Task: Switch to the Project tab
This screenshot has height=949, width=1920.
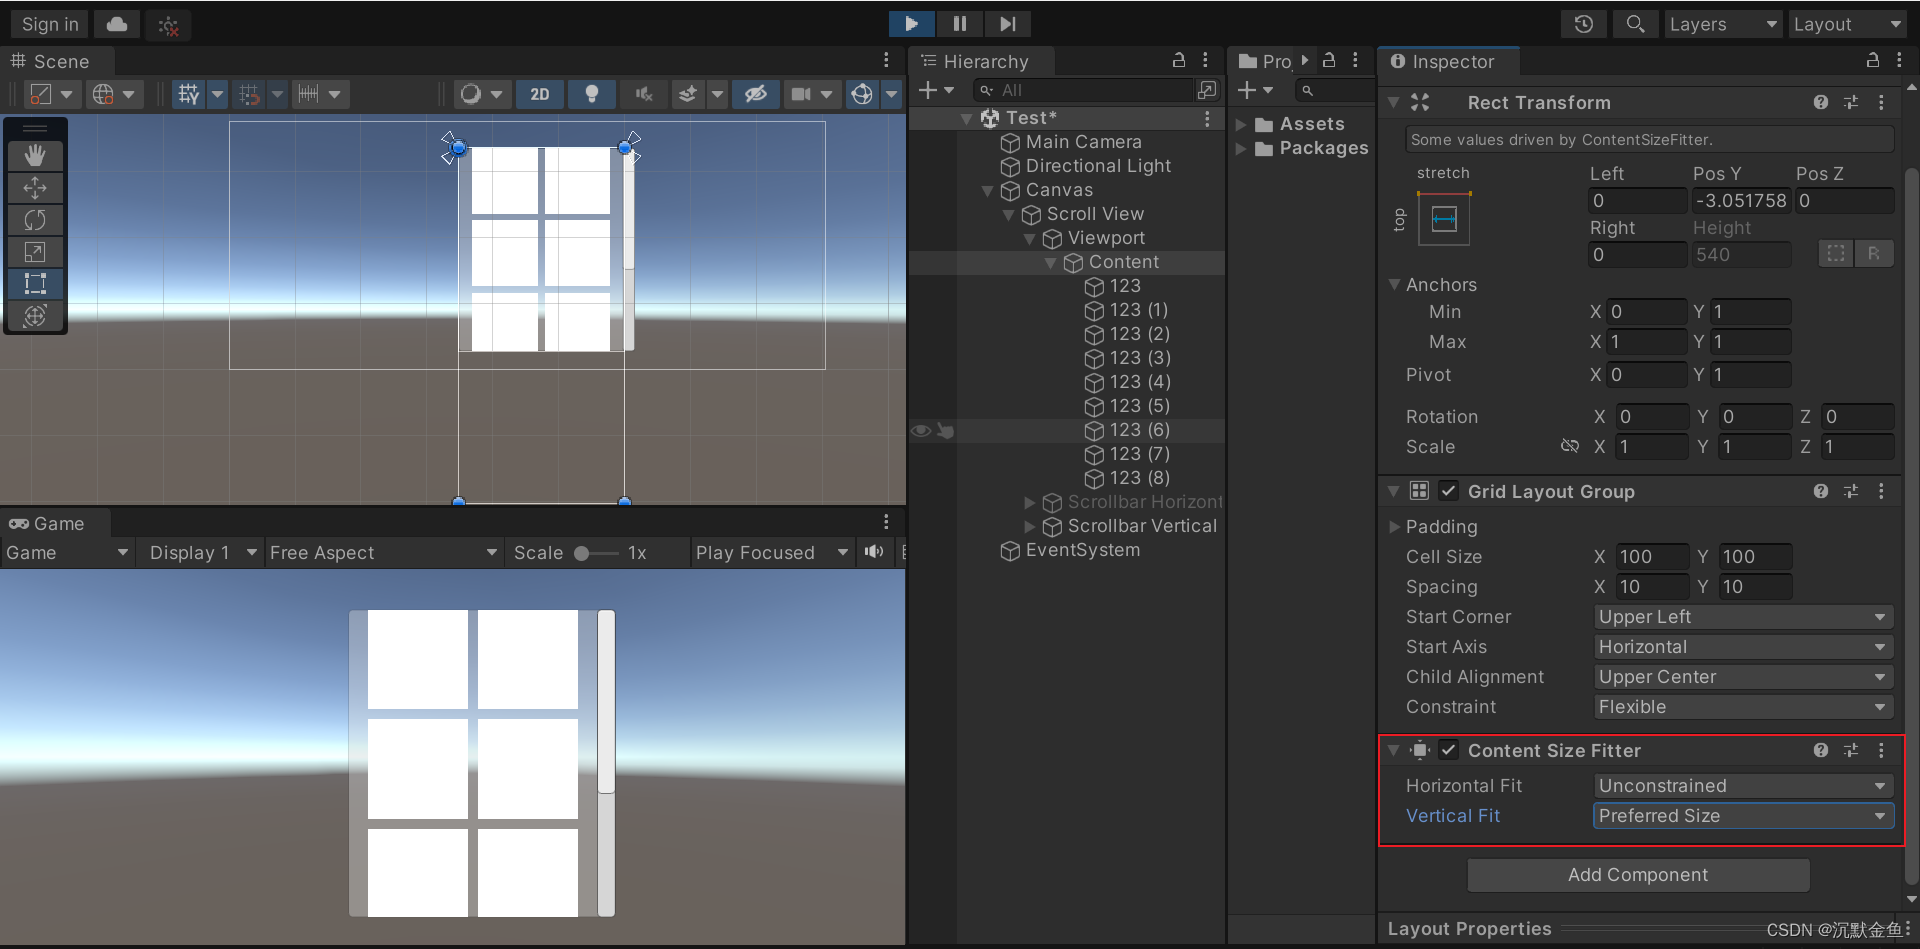Action: click(1266, 61)
